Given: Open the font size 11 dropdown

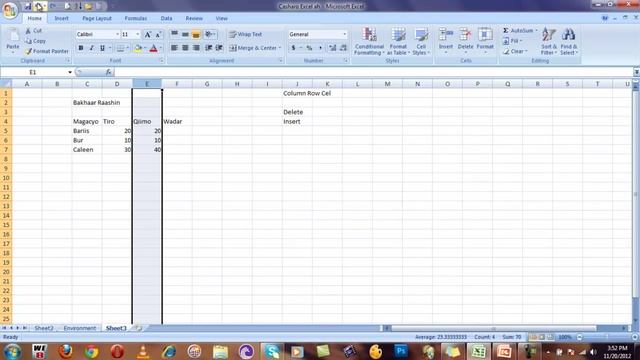Looking at the screenshot, I should (138, 34).
